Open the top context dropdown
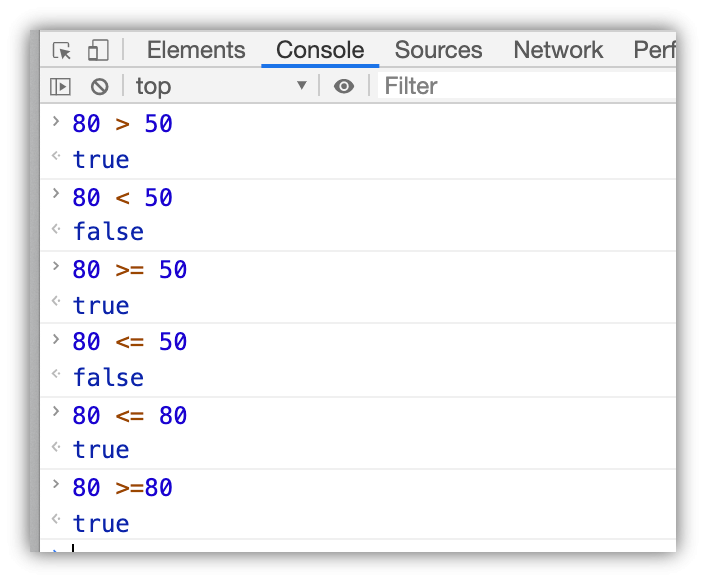Viewport: 706px width, 582px height. (x=221, y=87)
